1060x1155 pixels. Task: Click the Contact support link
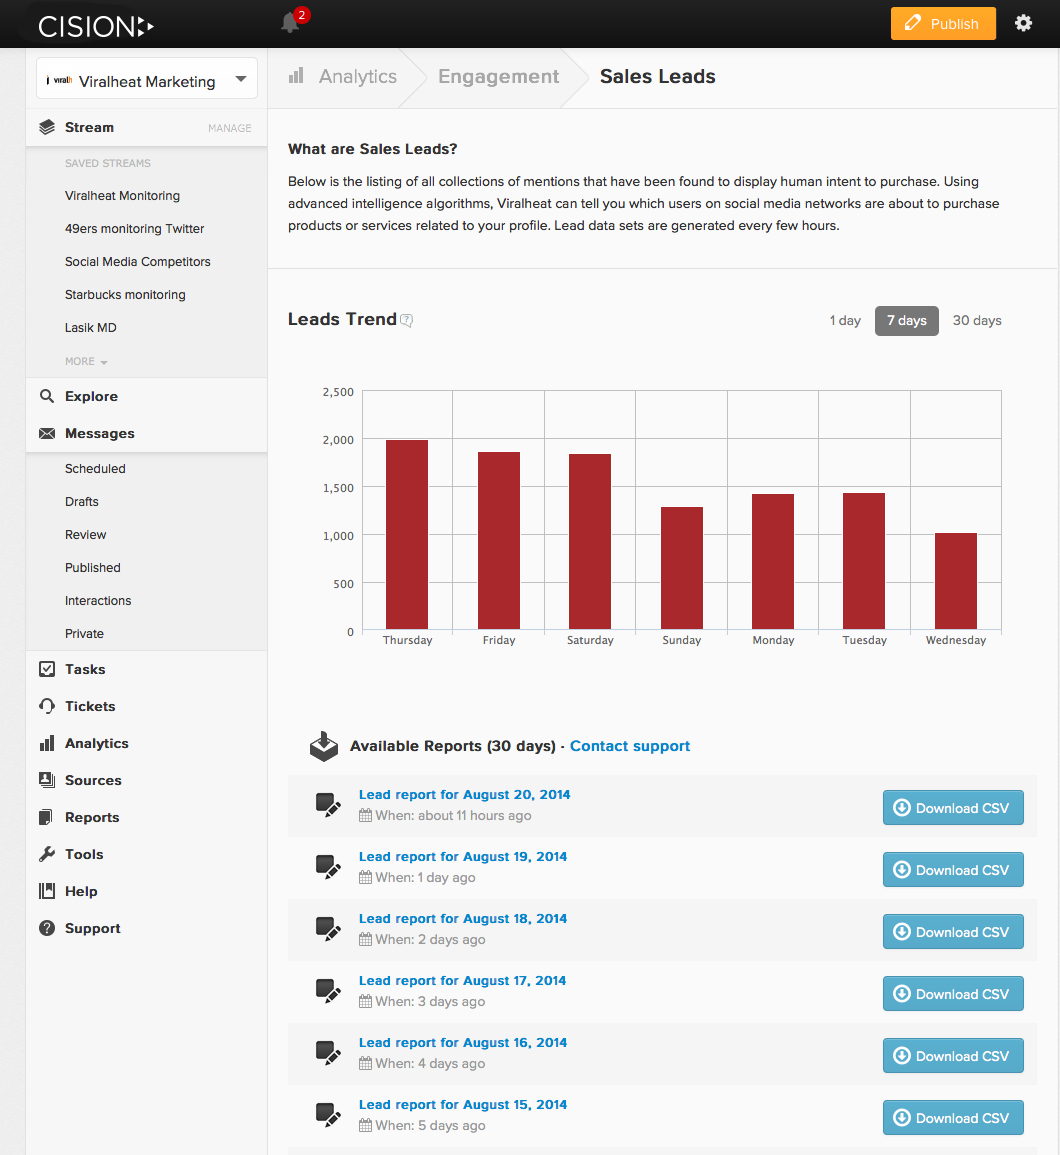coord(630,746)
